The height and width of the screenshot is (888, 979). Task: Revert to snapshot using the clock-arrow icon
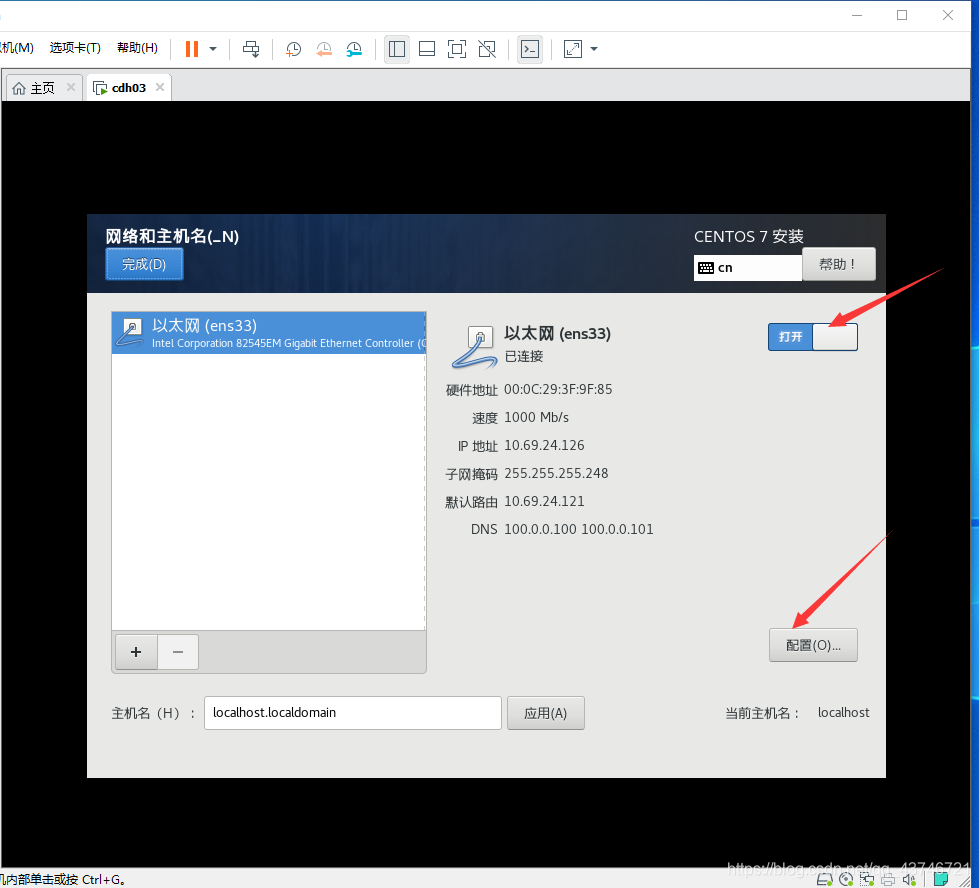[x=323, y=49]
